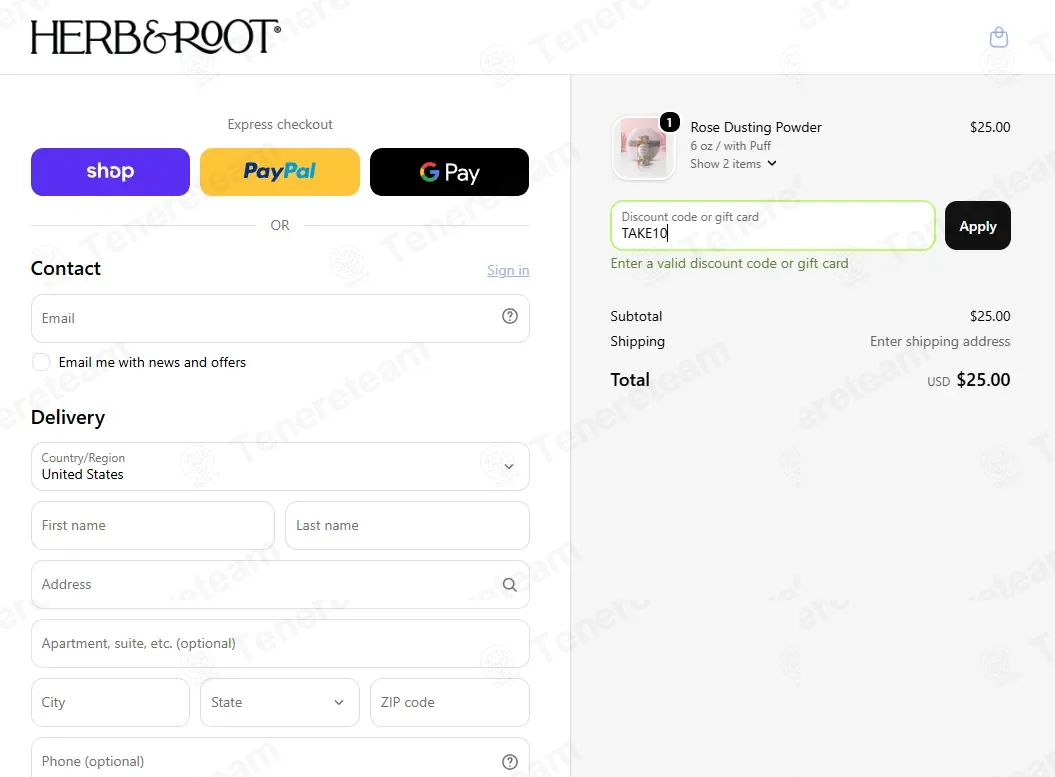Open the State dropdown

pyautogui.click(x=280, y=702)
